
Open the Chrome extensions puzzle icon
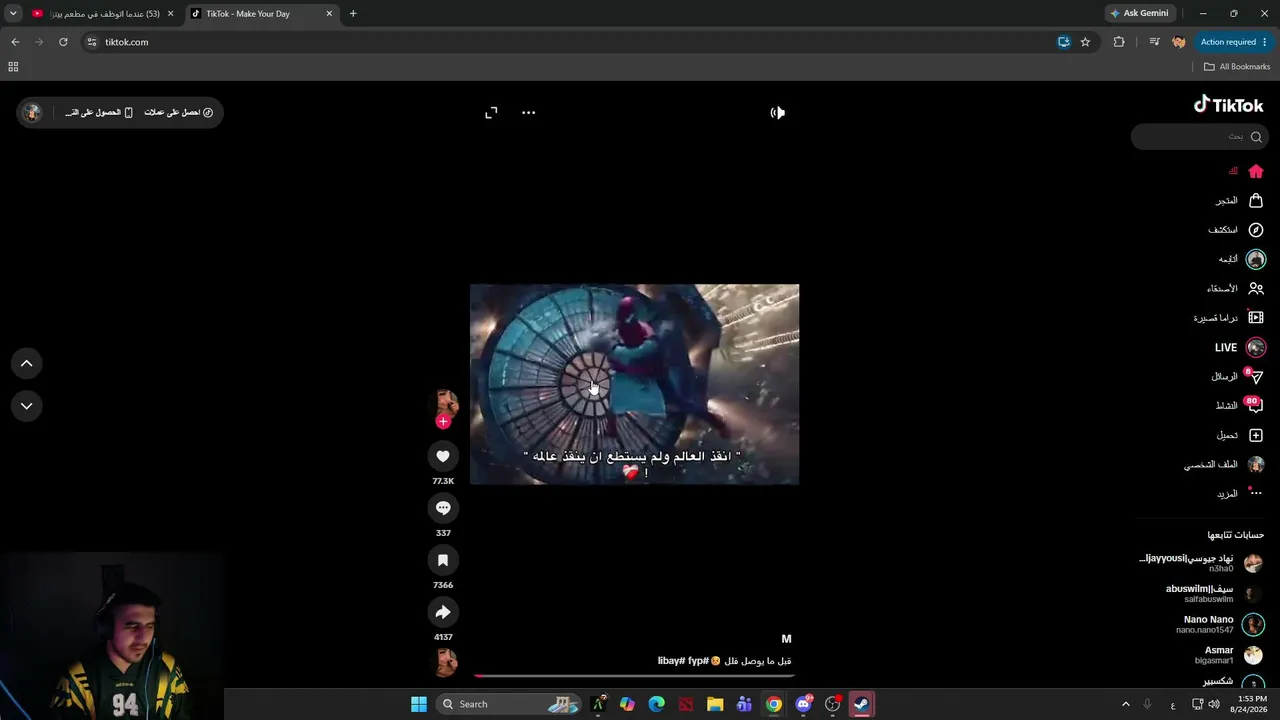pyautogui.click(x=1119, y=42)
